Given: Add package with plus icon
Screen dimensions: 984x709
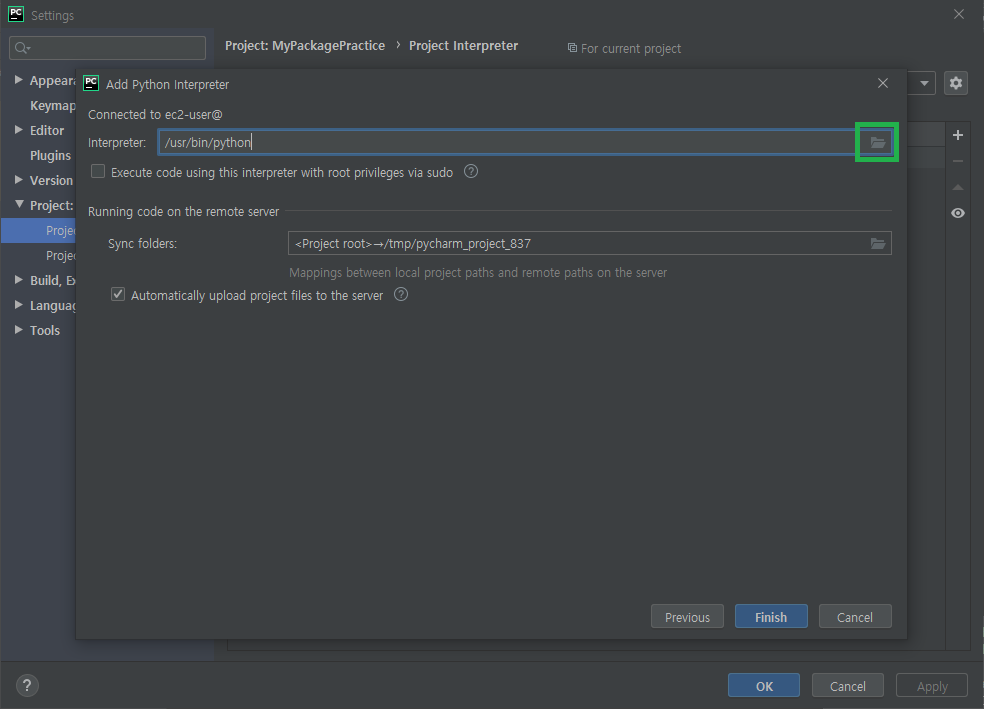Looking at the screenshot, I should point(958,135).
